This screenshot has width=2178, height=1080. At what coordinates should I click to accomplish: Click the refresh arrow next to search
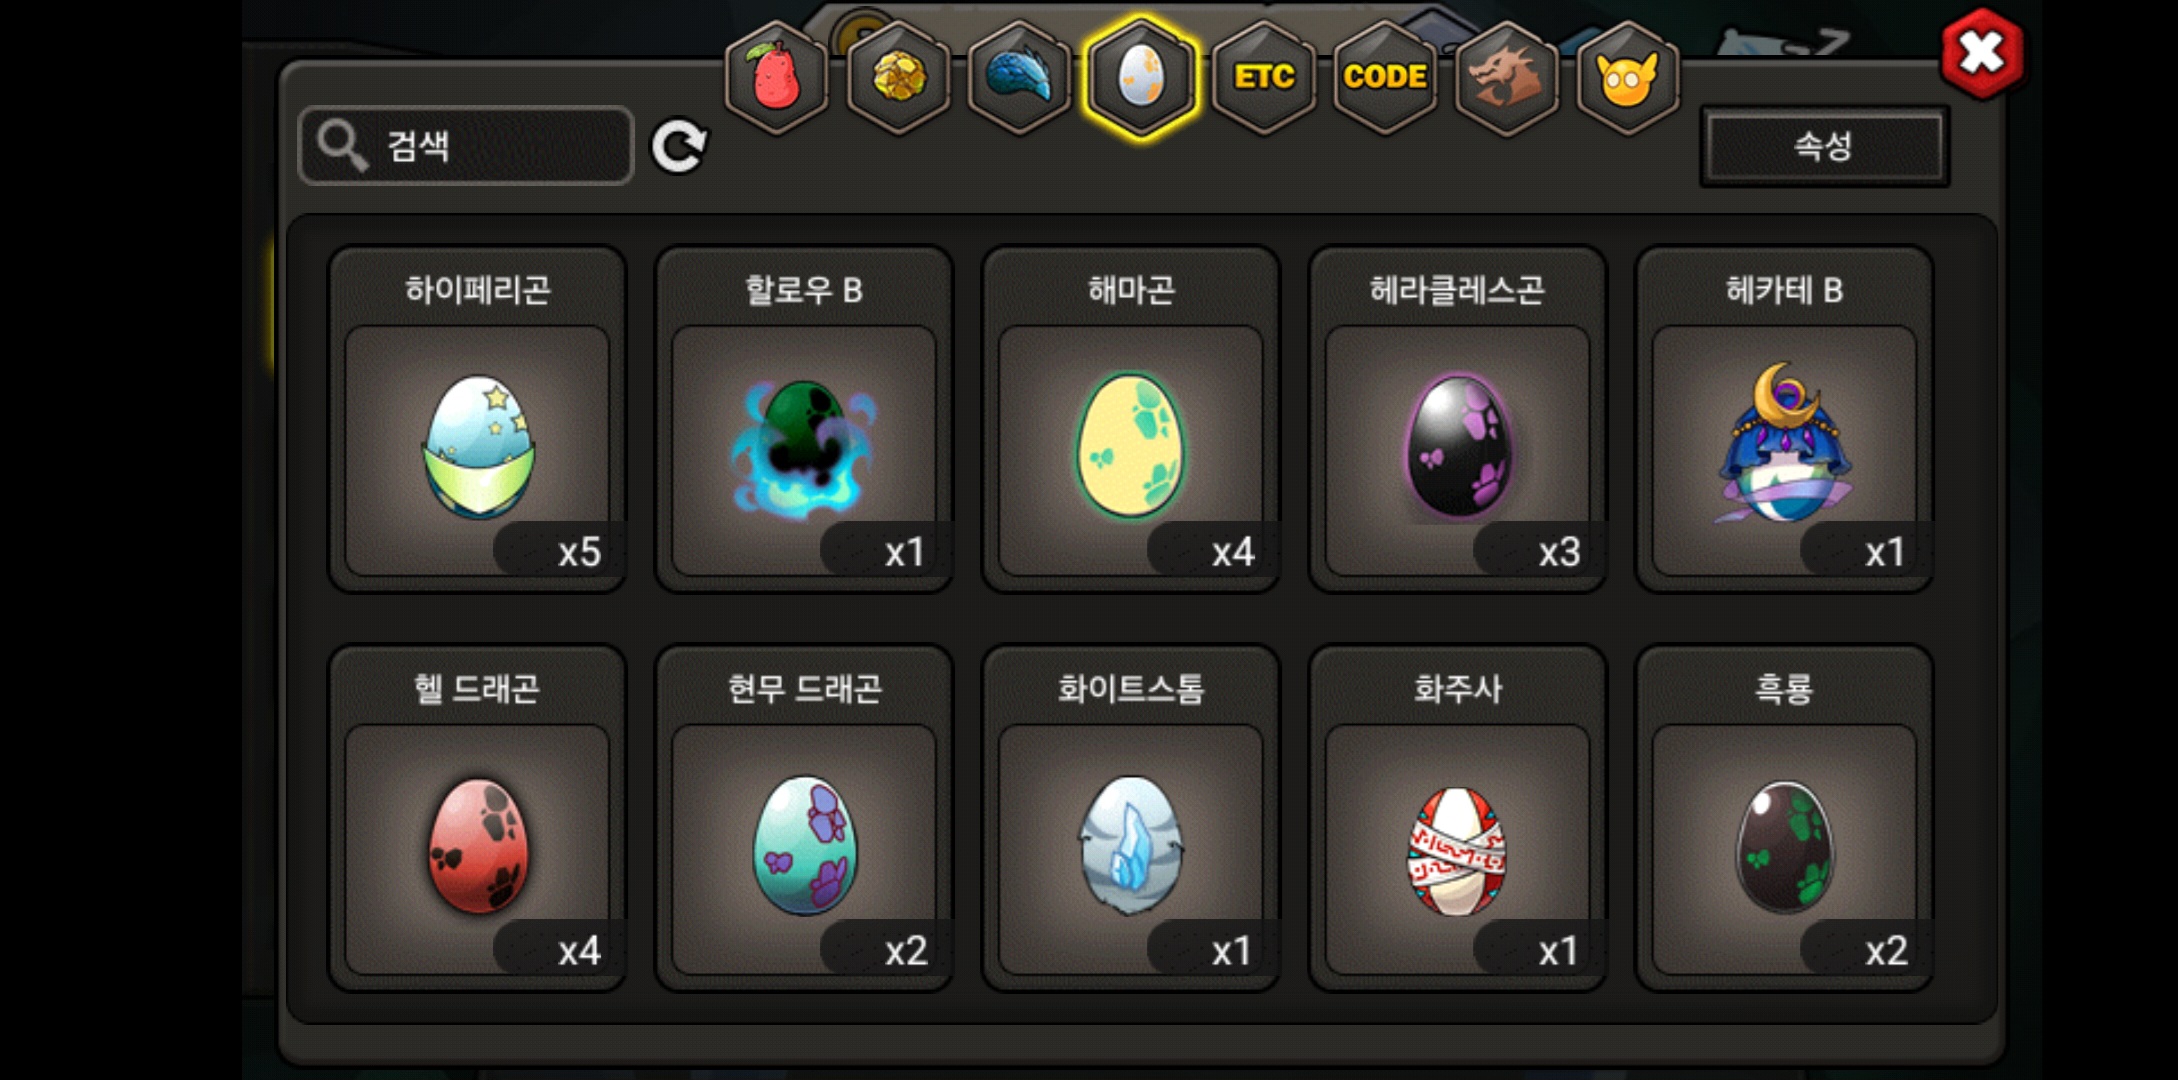tap(679, 147)
